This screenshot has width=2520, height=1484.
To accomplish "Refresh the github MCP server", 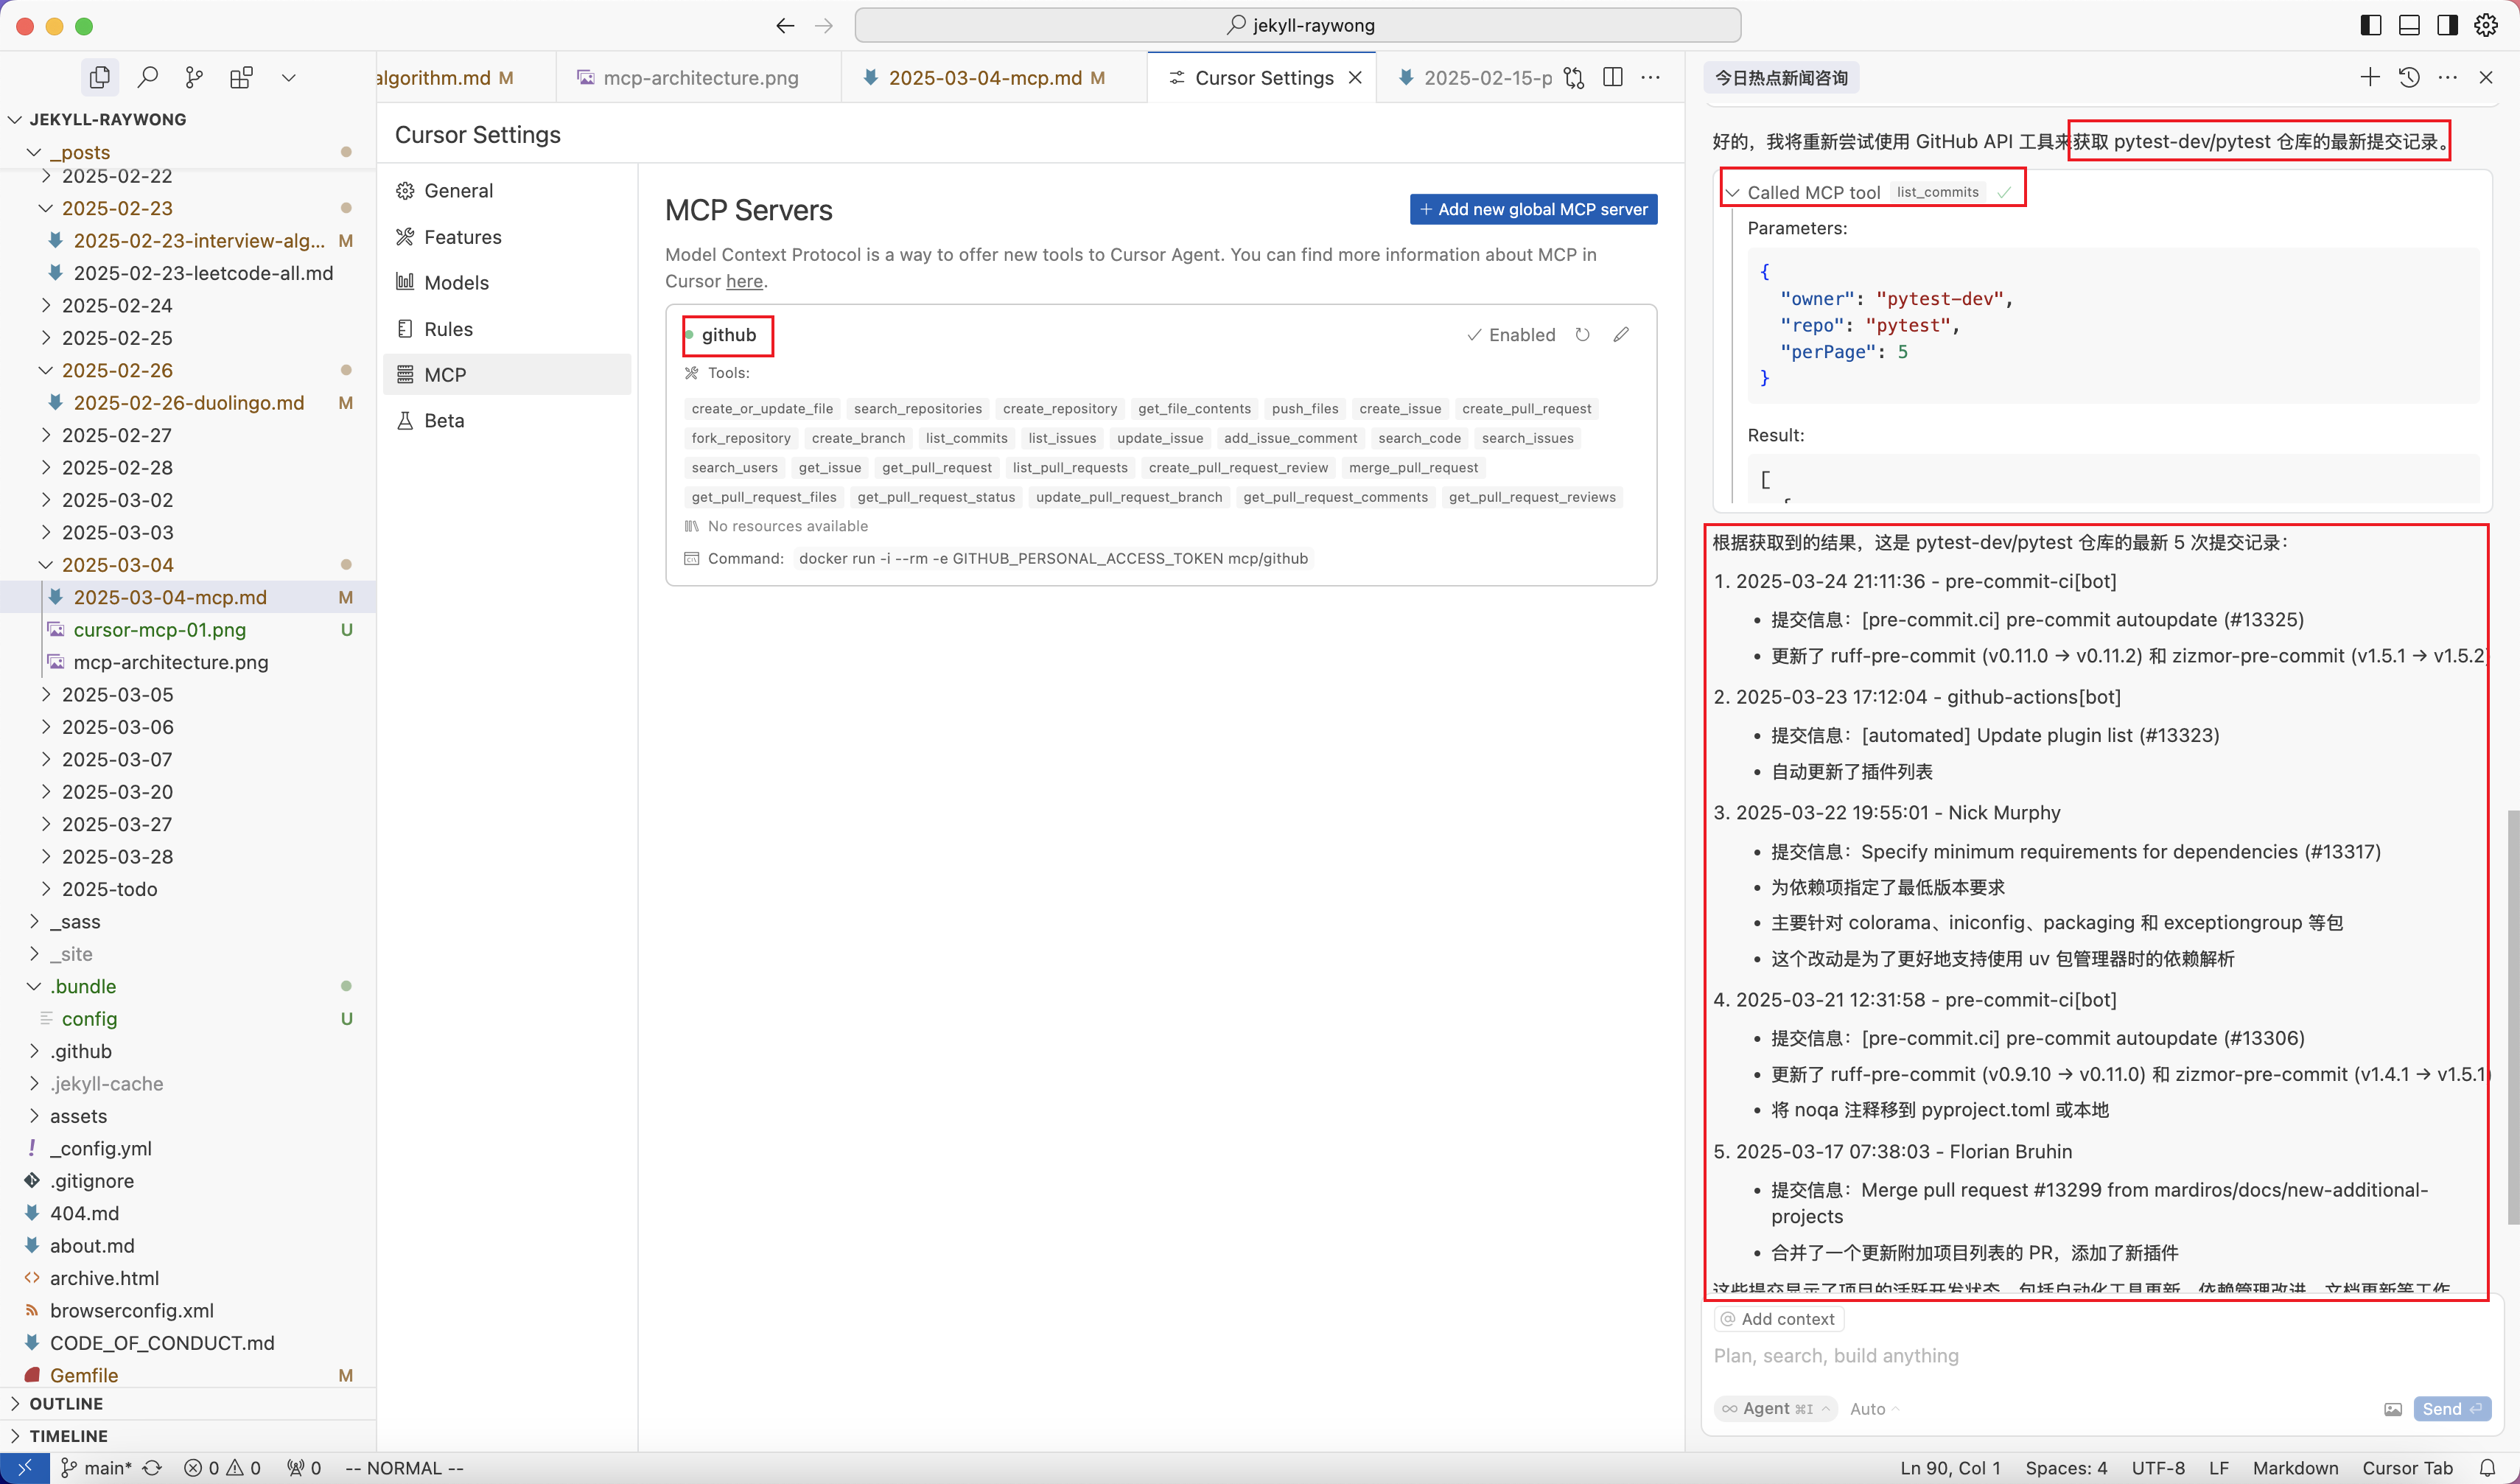I will (1582, 335).
